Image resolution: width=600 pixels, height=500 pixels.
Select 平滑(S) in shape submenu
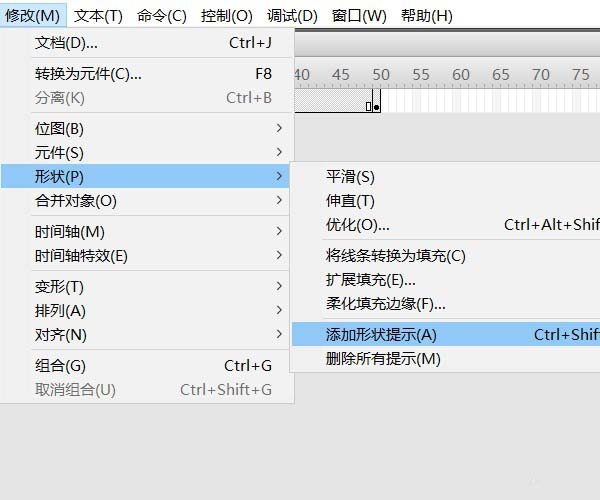coord(446,177)
